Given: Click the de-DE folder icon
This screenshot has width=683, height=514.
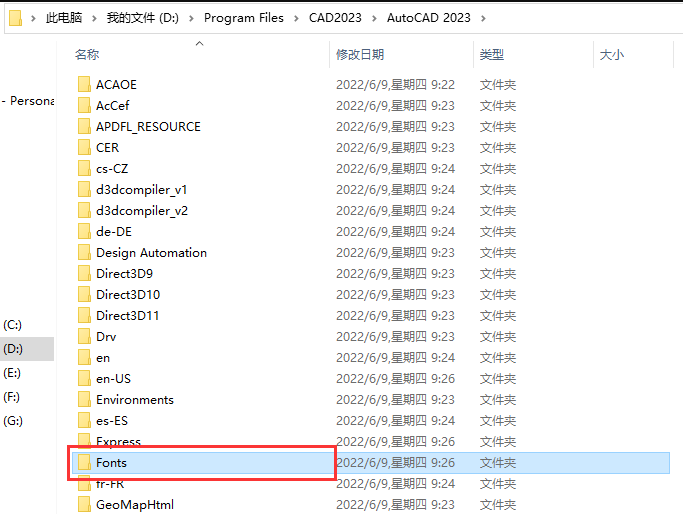Looking at the screenshot, I should pyautogui.click(x=84, y=231).
